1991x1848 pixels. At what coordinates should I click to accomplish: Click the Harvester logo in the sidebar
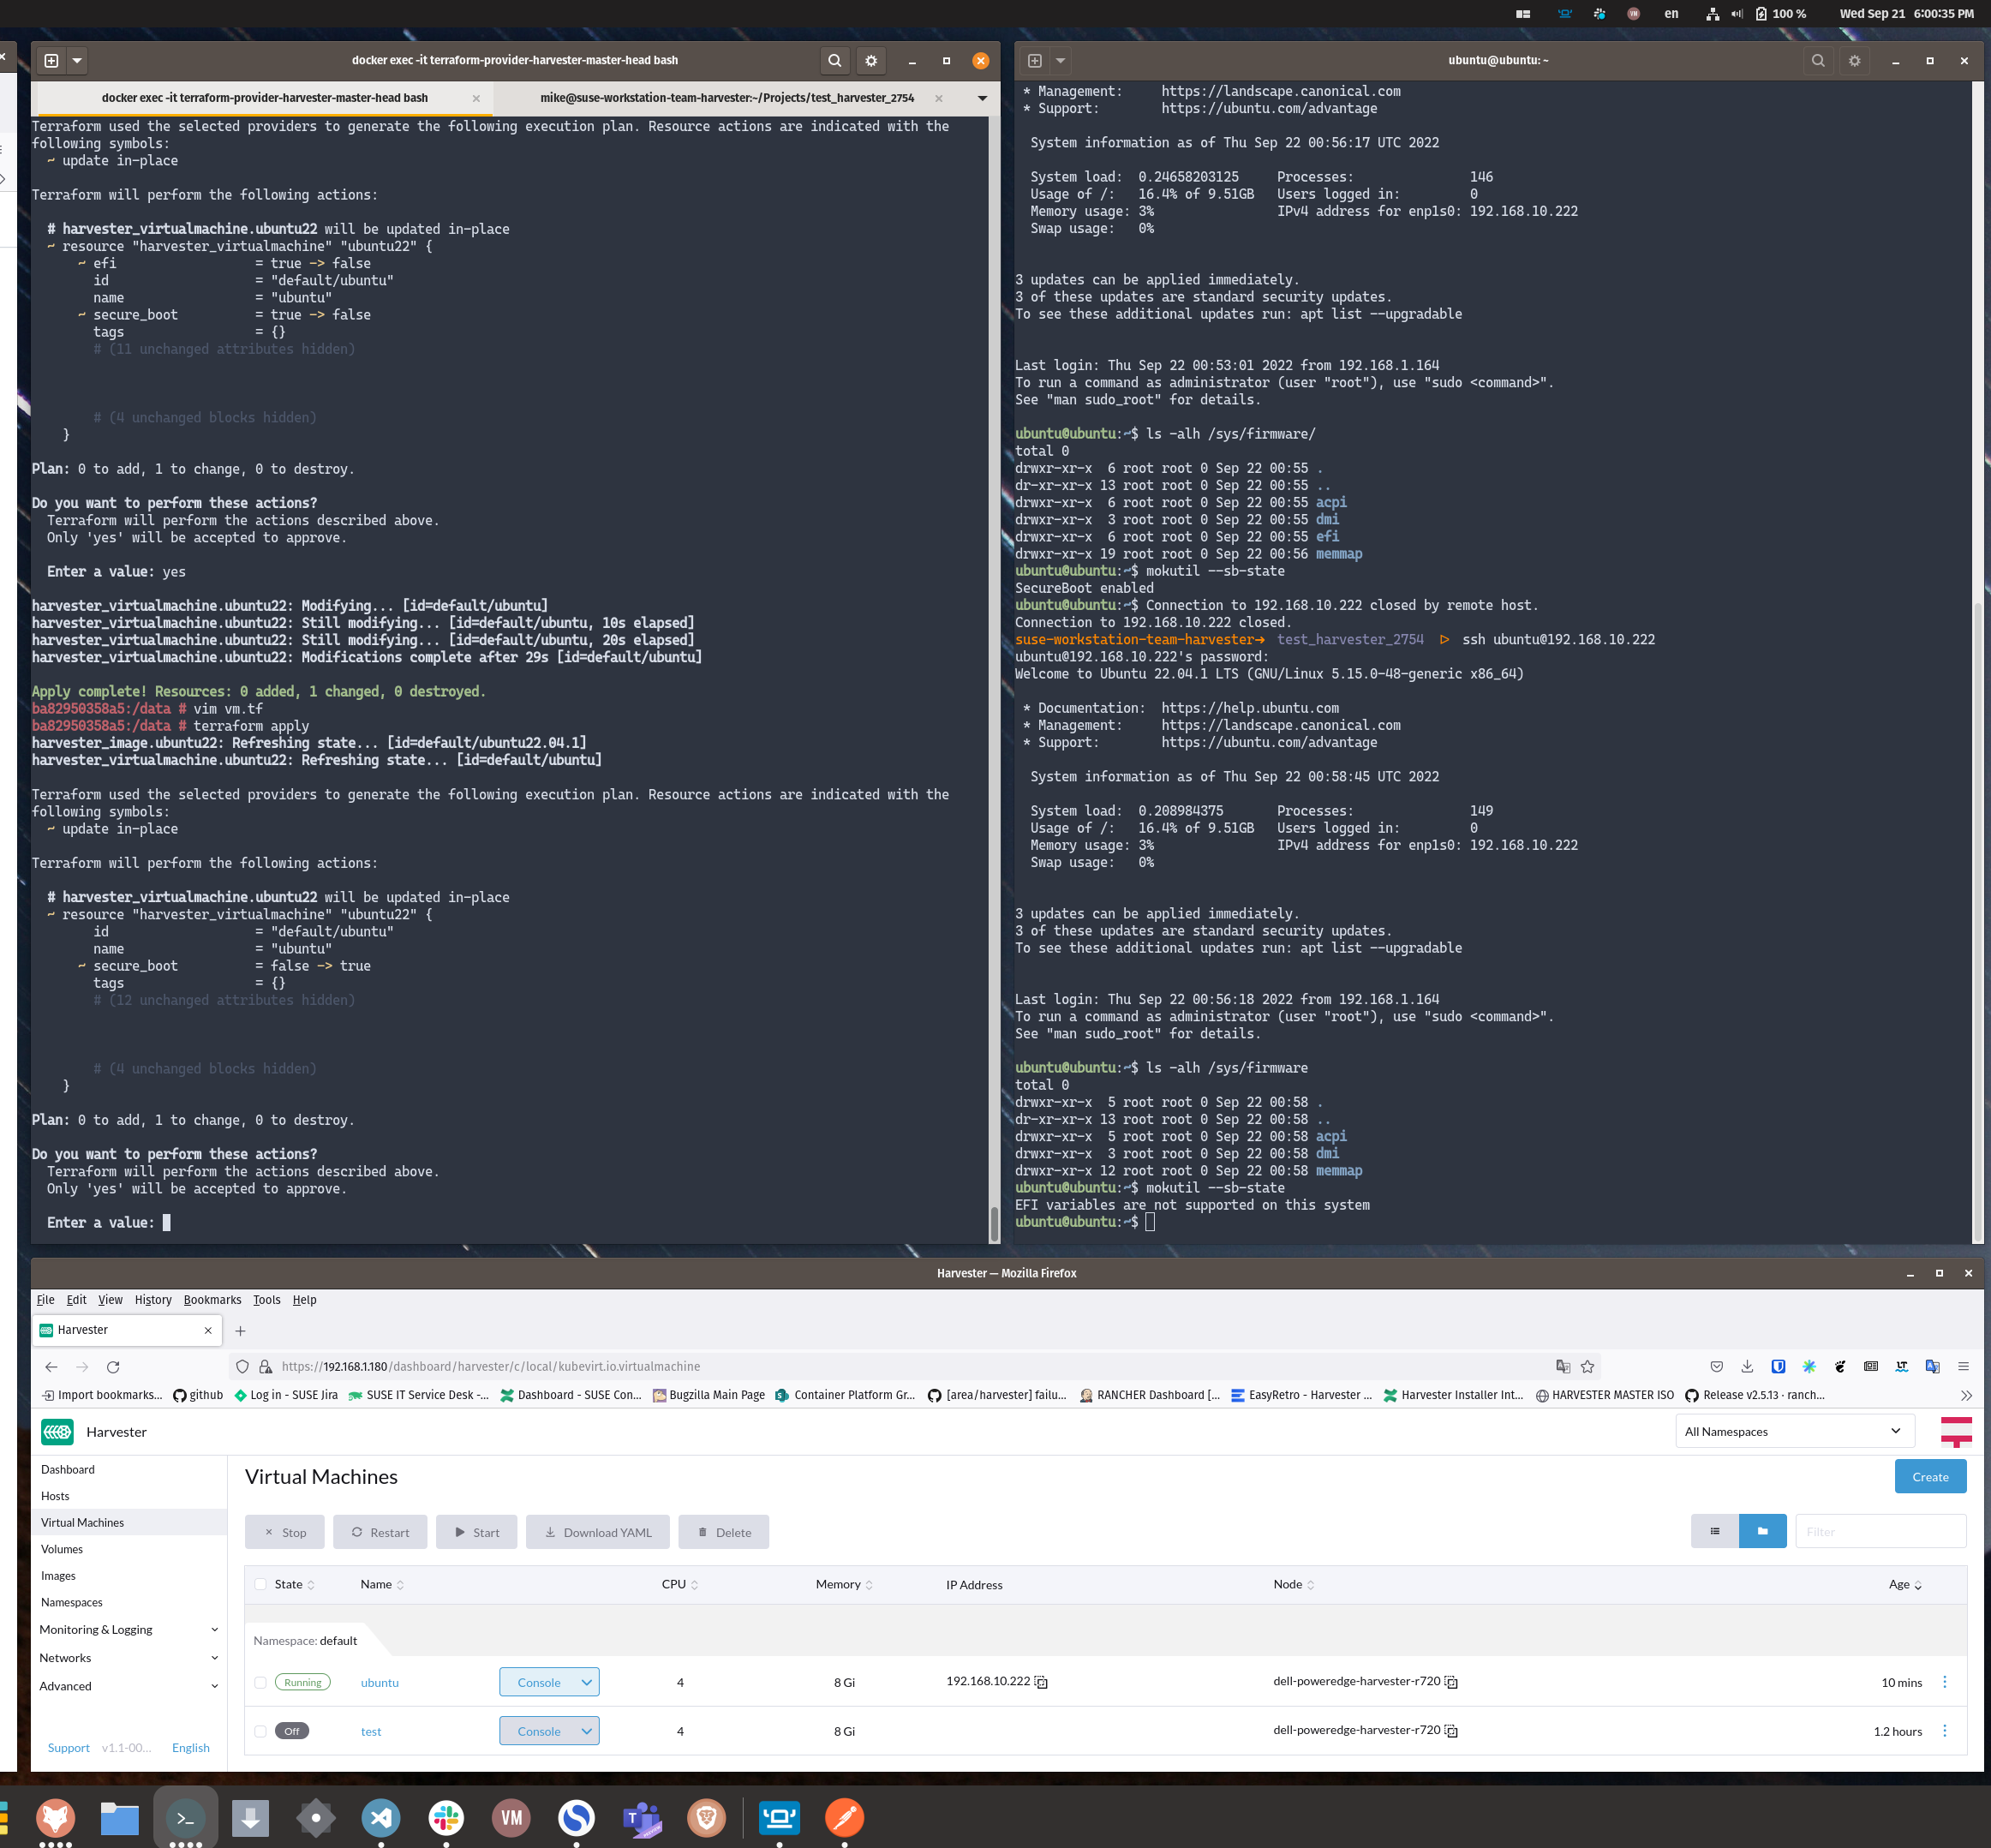coord(57,1431)
